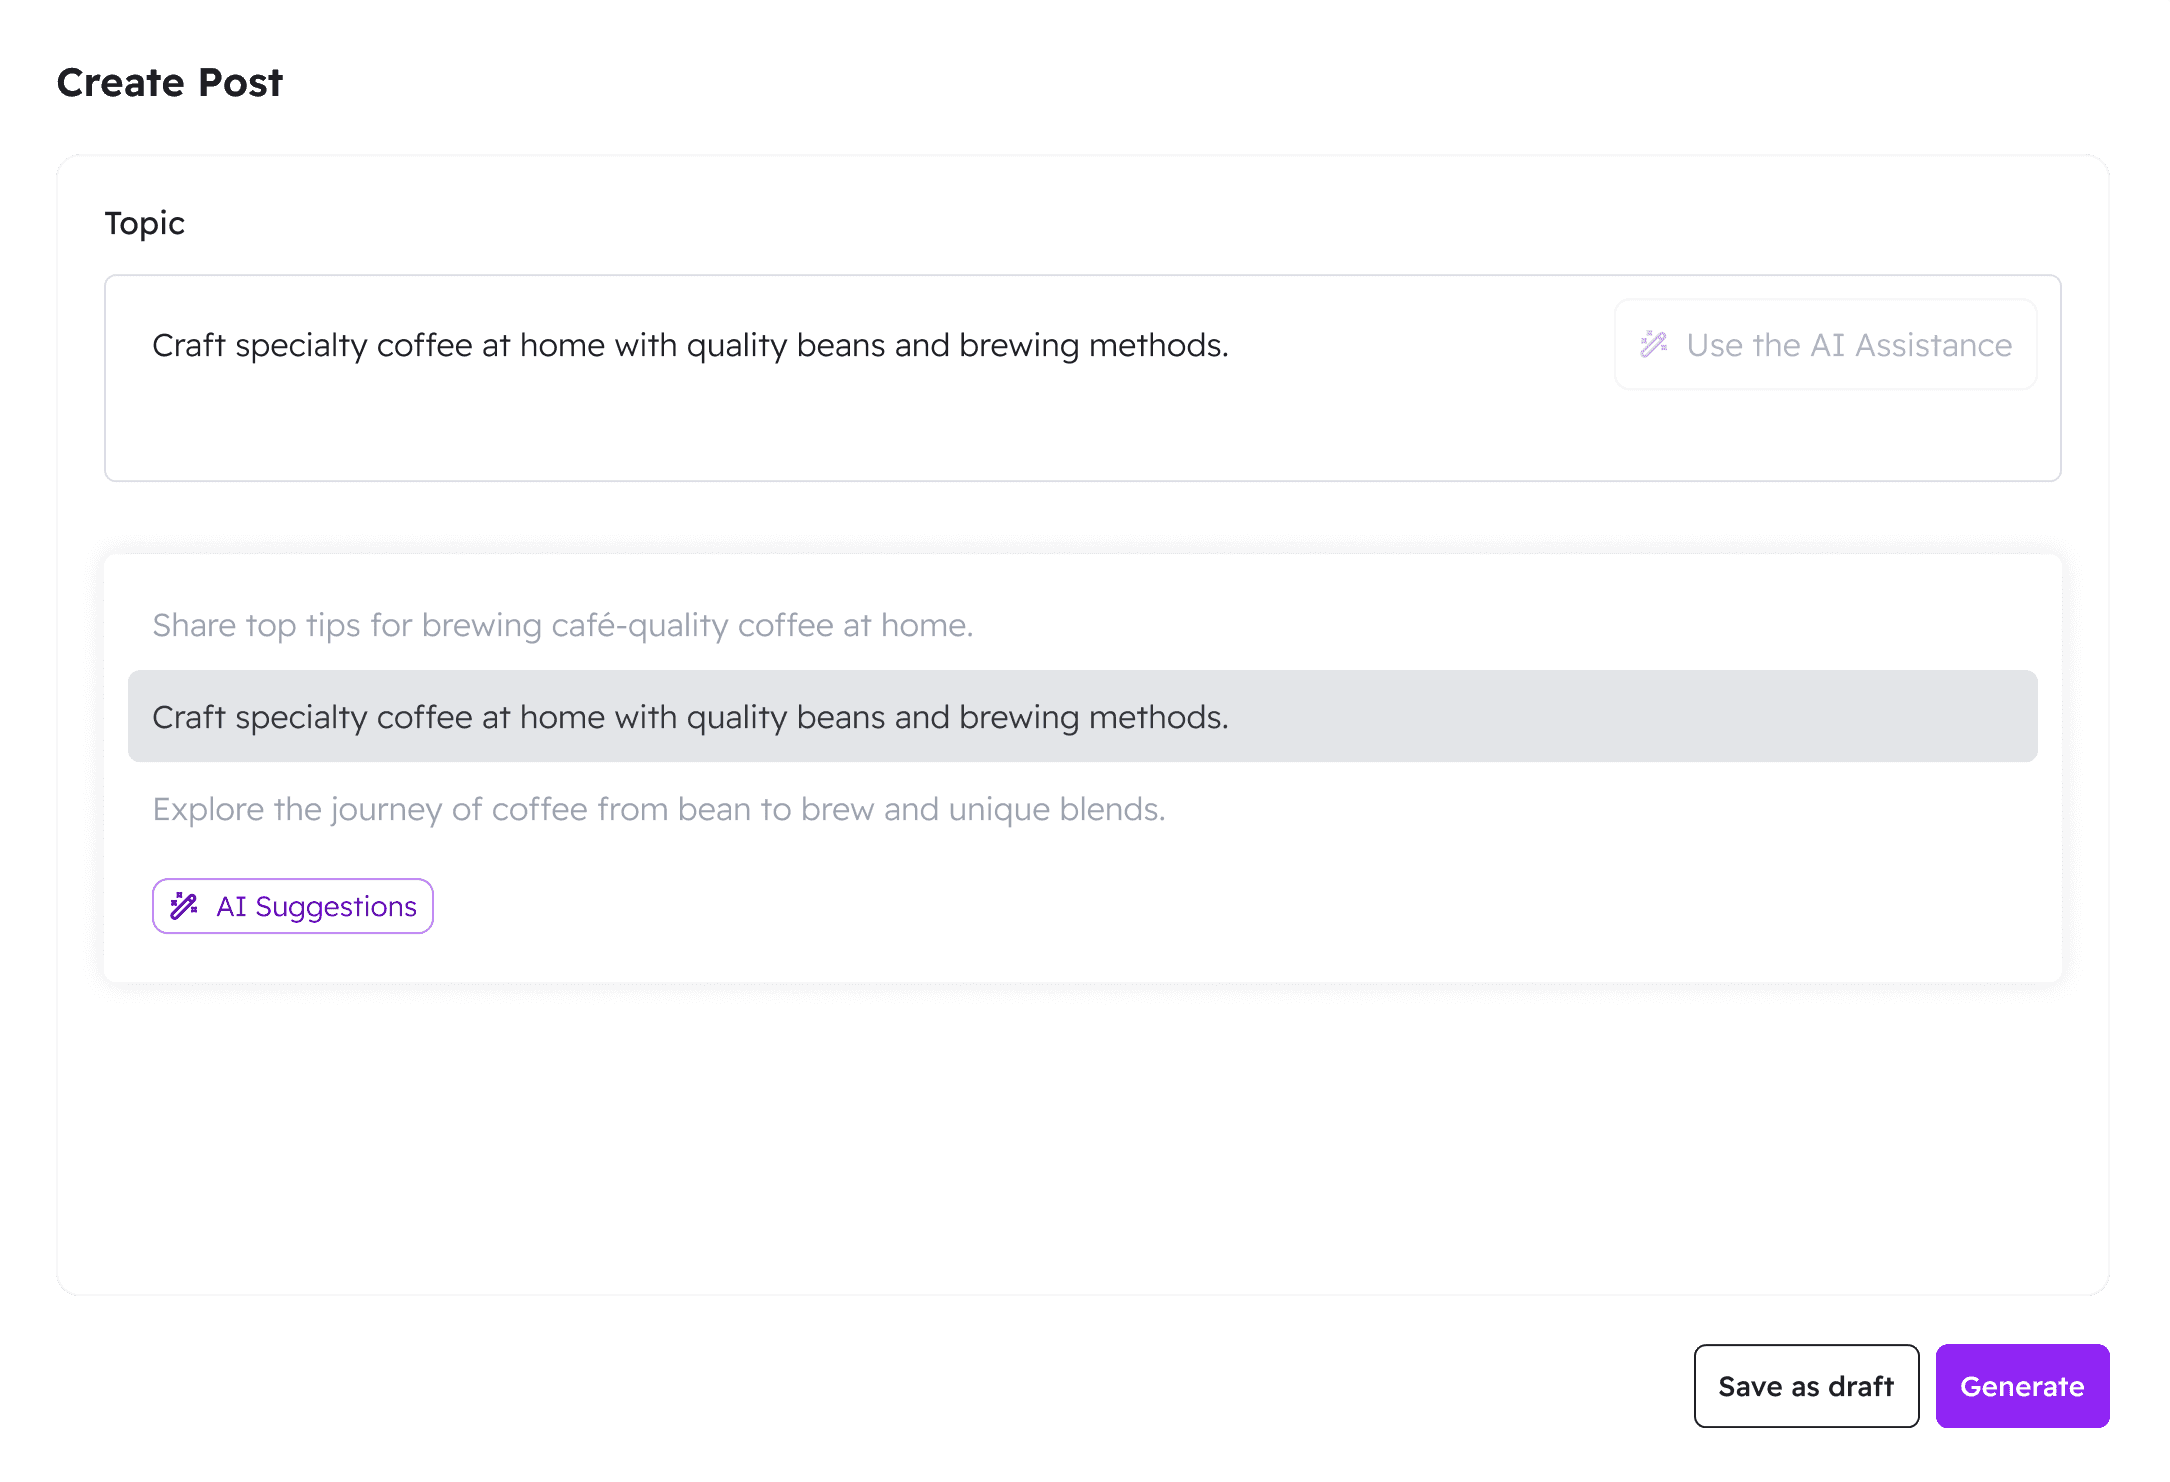This screenshot has width=2170, height=1482.
Task: Click the purple Generate button at bottom right
Action: pyautogui.click(x=2022, y=1386)
